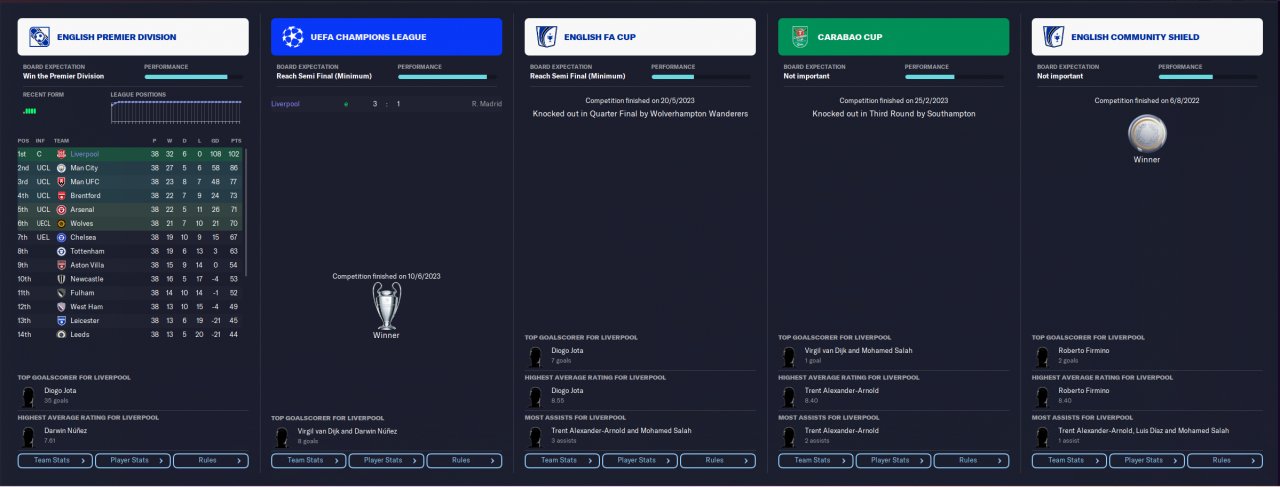Click the FA Cup logo icon
The height and width of the screenshot is (487, 1280).
[x=547, y=37]
